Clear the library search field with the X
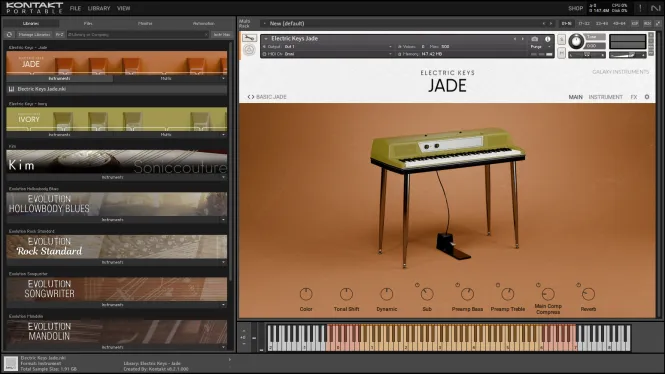 206,34
